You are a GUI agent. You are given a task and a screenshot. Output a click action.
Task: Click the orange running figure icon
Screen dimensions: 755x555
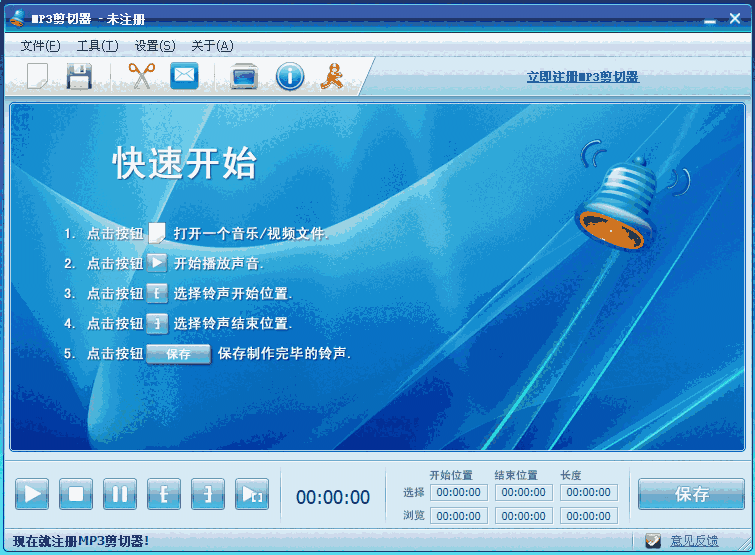point(332,76)
